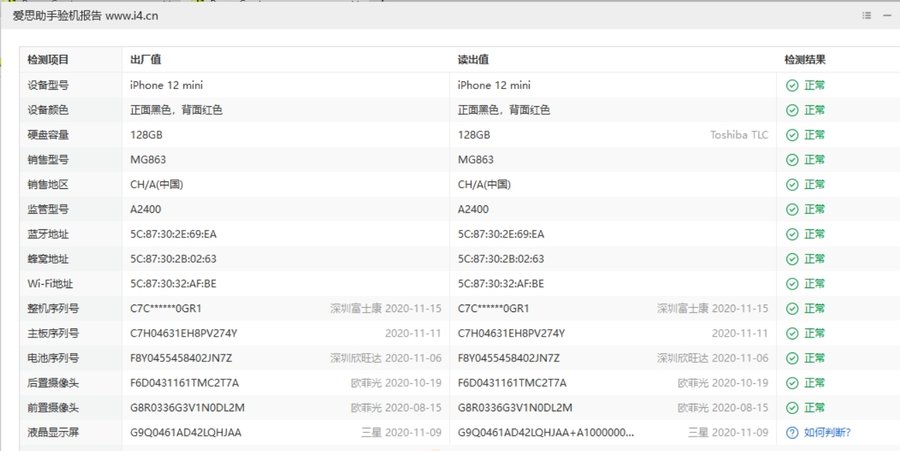Click the read front camera serial G8R0336G3V1N0DL2M
The image size is (900, 451).
[515, 408]
